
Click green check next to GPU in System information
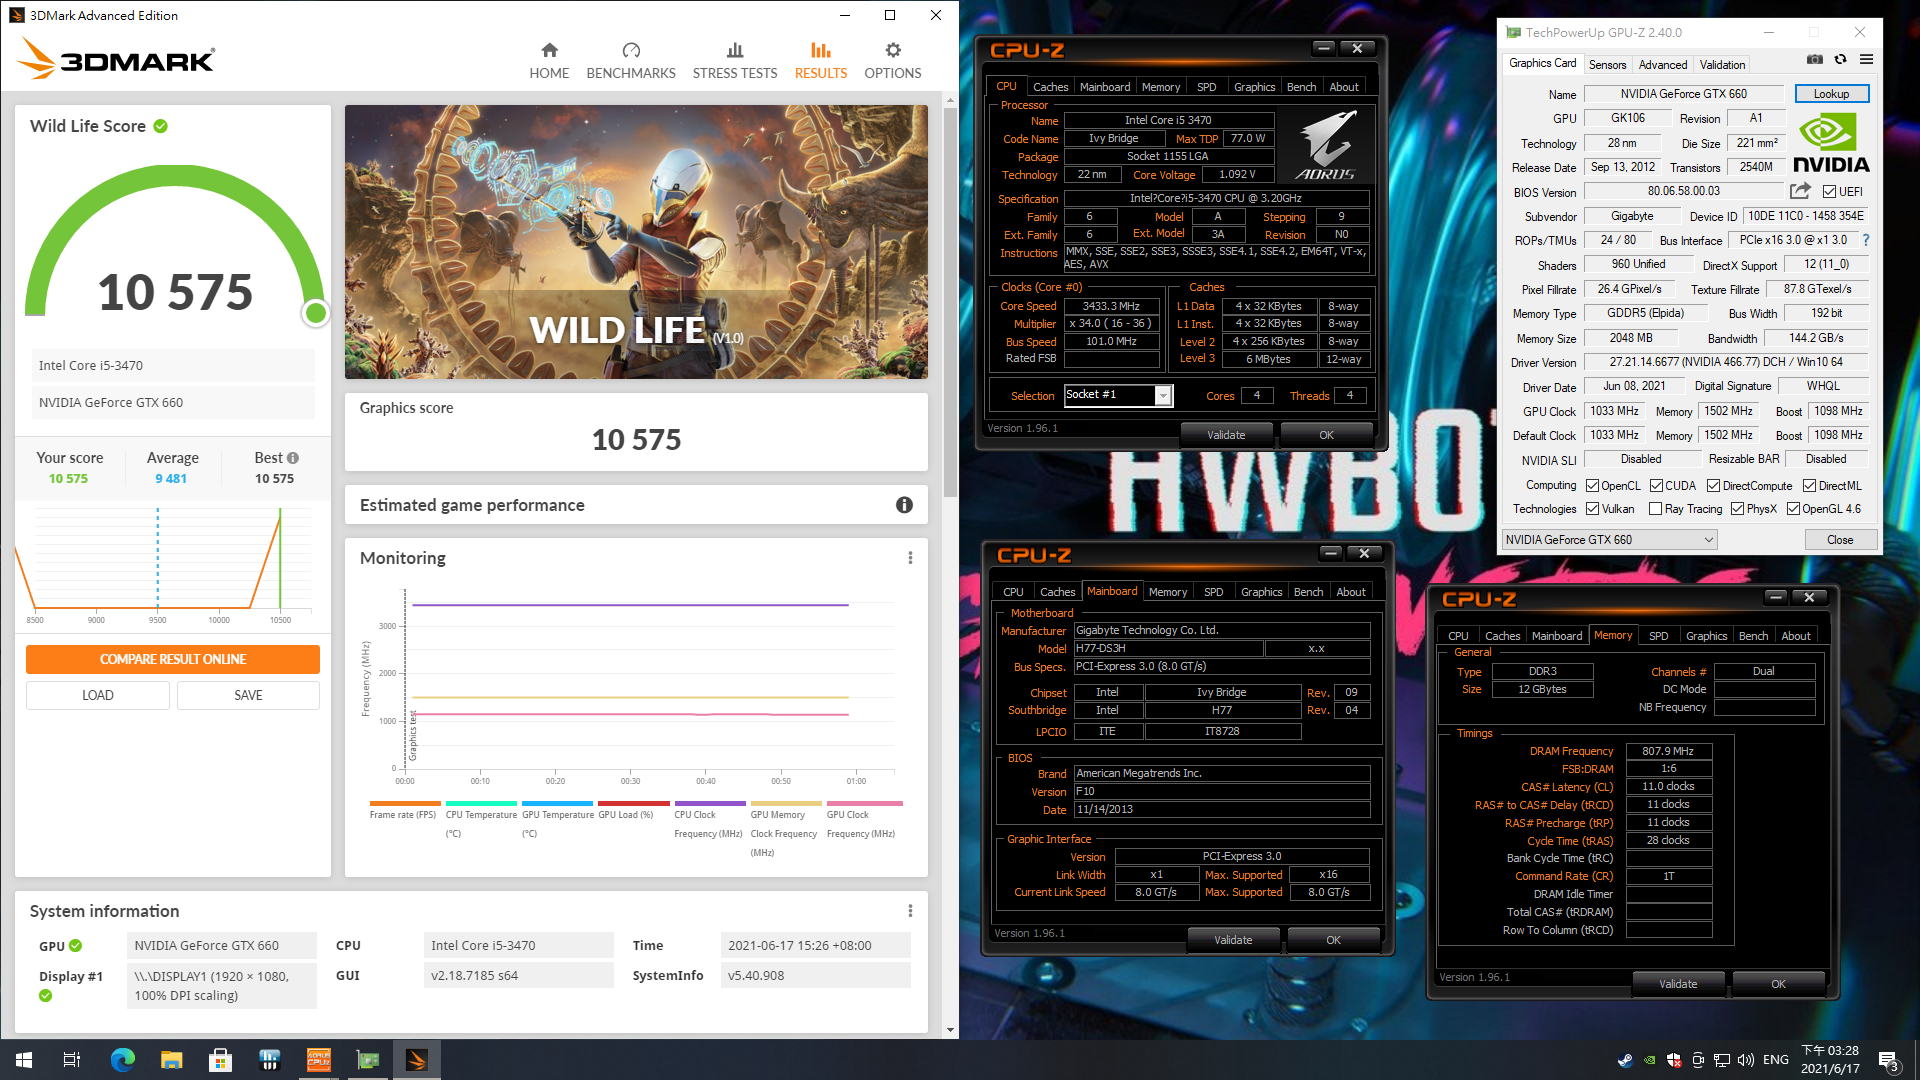76,946
